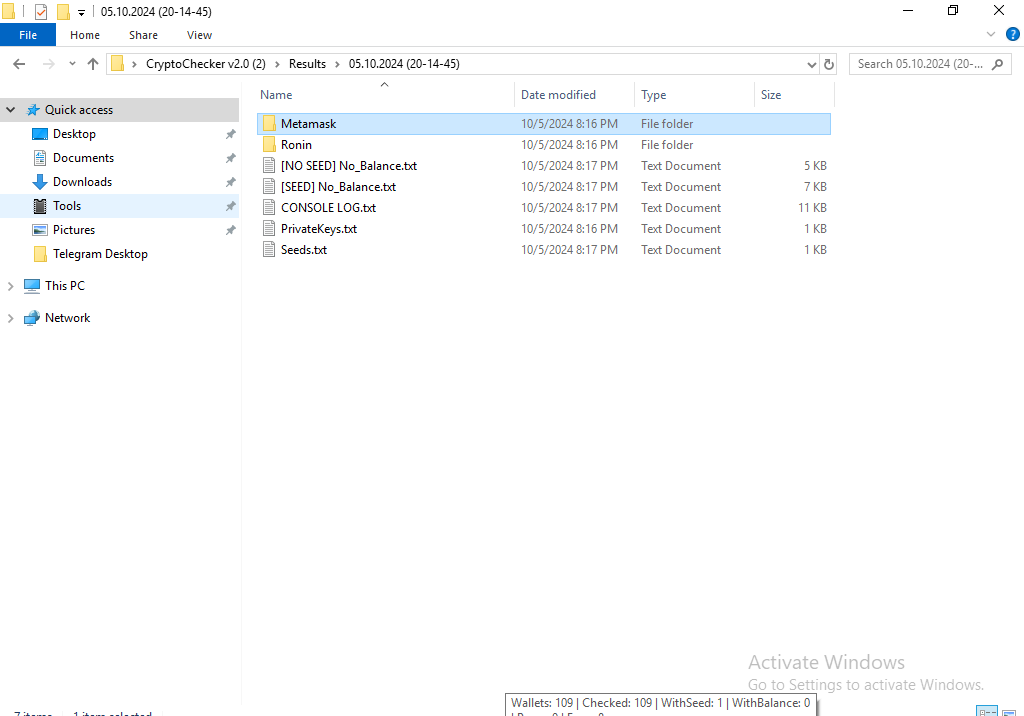This screenshot has height=716, width=1024.
Task: Click the Results breadcrumb in address bar
Action: click(x=307, y=64)
